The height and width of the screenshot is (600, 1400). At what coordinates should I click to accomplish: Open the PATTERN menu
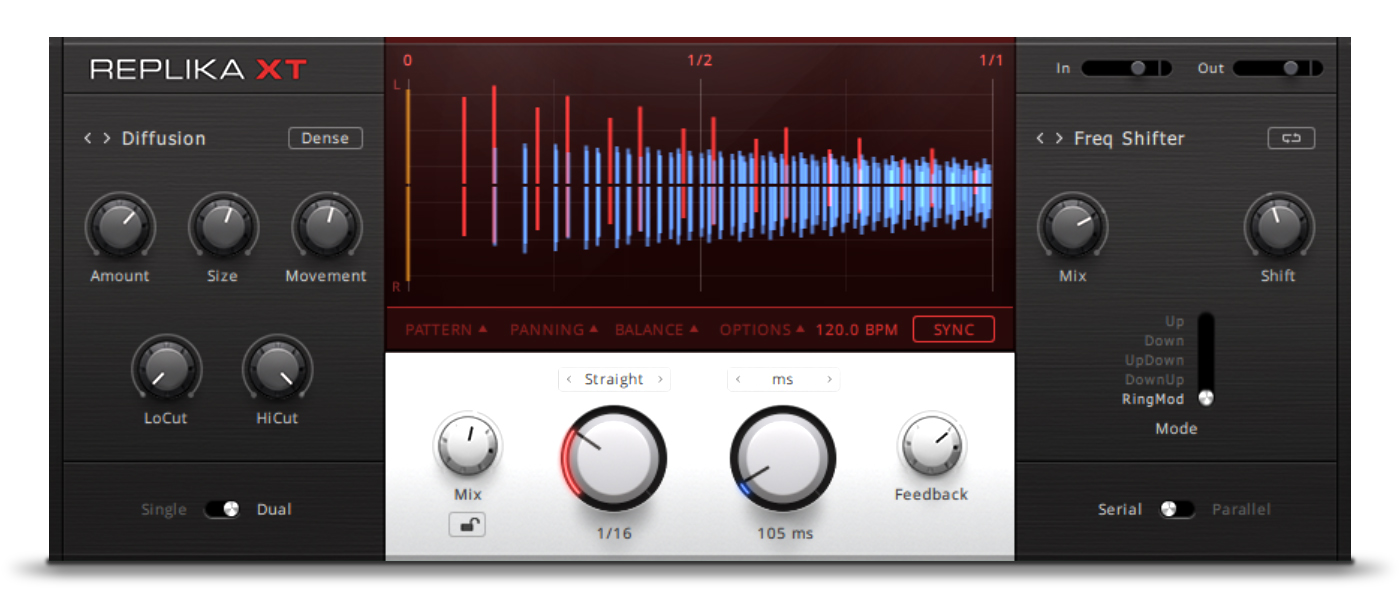pyautogui.click(x=446, y=329)
